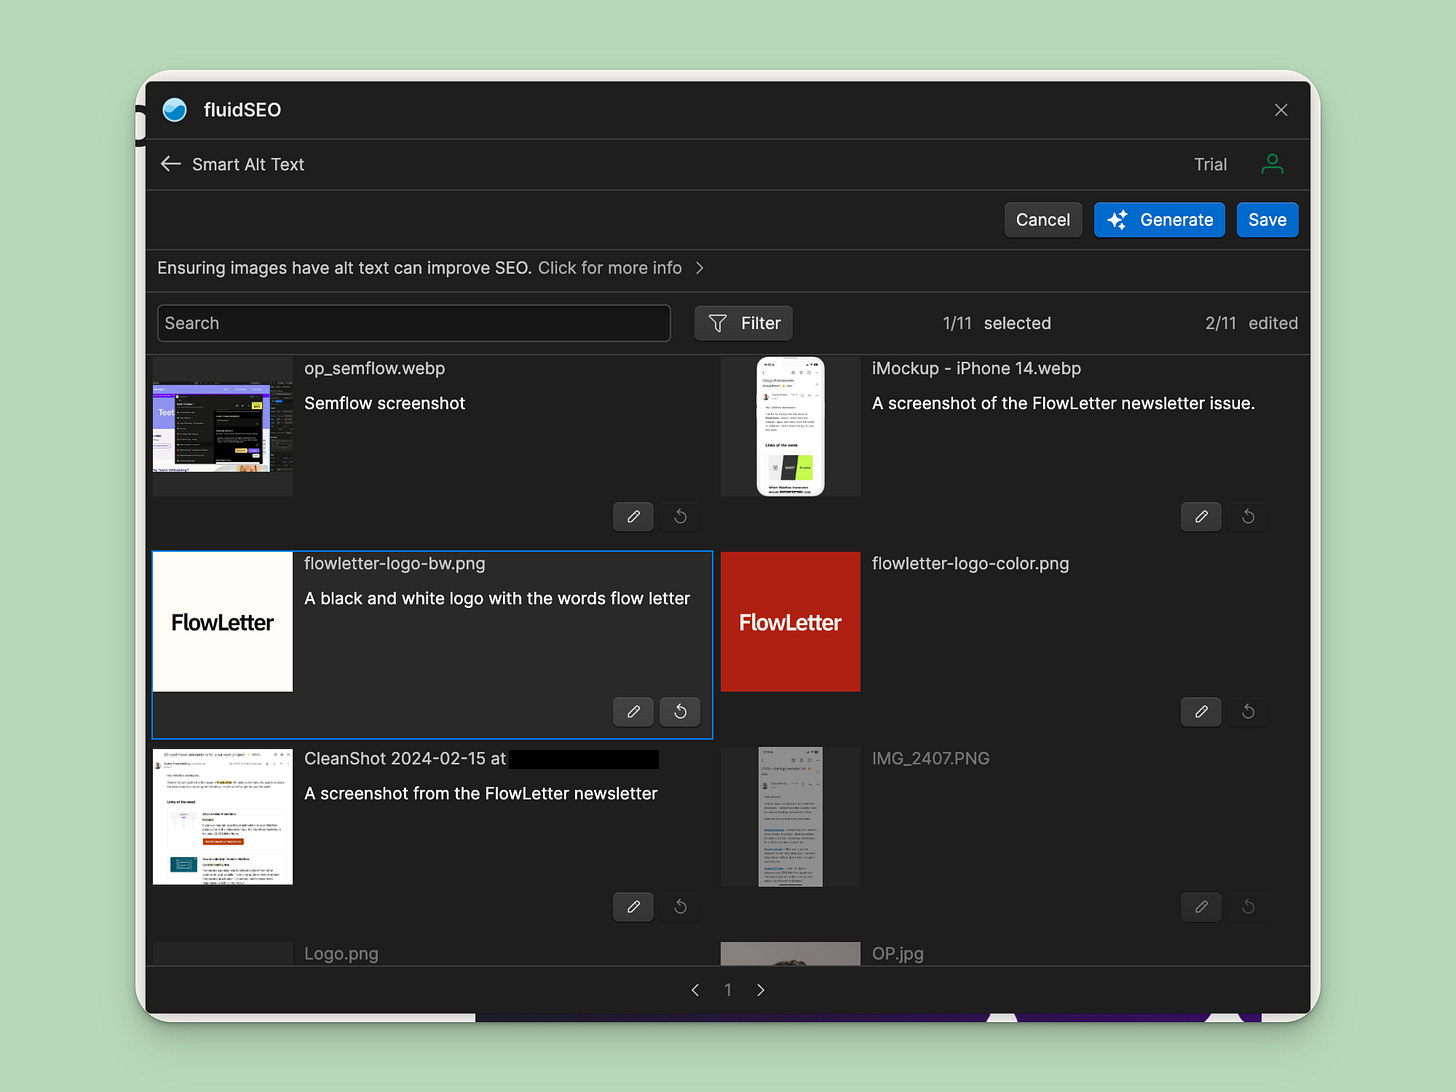Reset alt text for the CleanShot screenshot
This screenshot has height=1092, width=1456.
point(680,907)
